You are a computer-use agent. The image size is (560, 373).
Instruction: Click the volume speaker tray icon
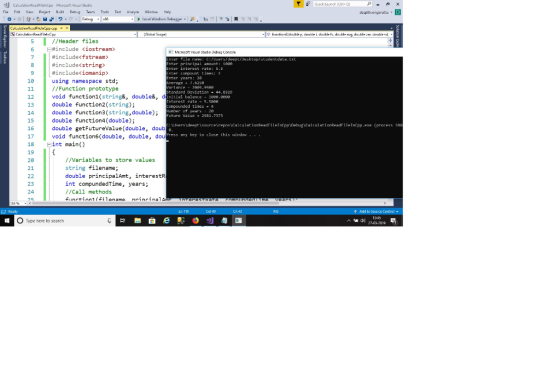pyautogui.click(x=363, y=220)
